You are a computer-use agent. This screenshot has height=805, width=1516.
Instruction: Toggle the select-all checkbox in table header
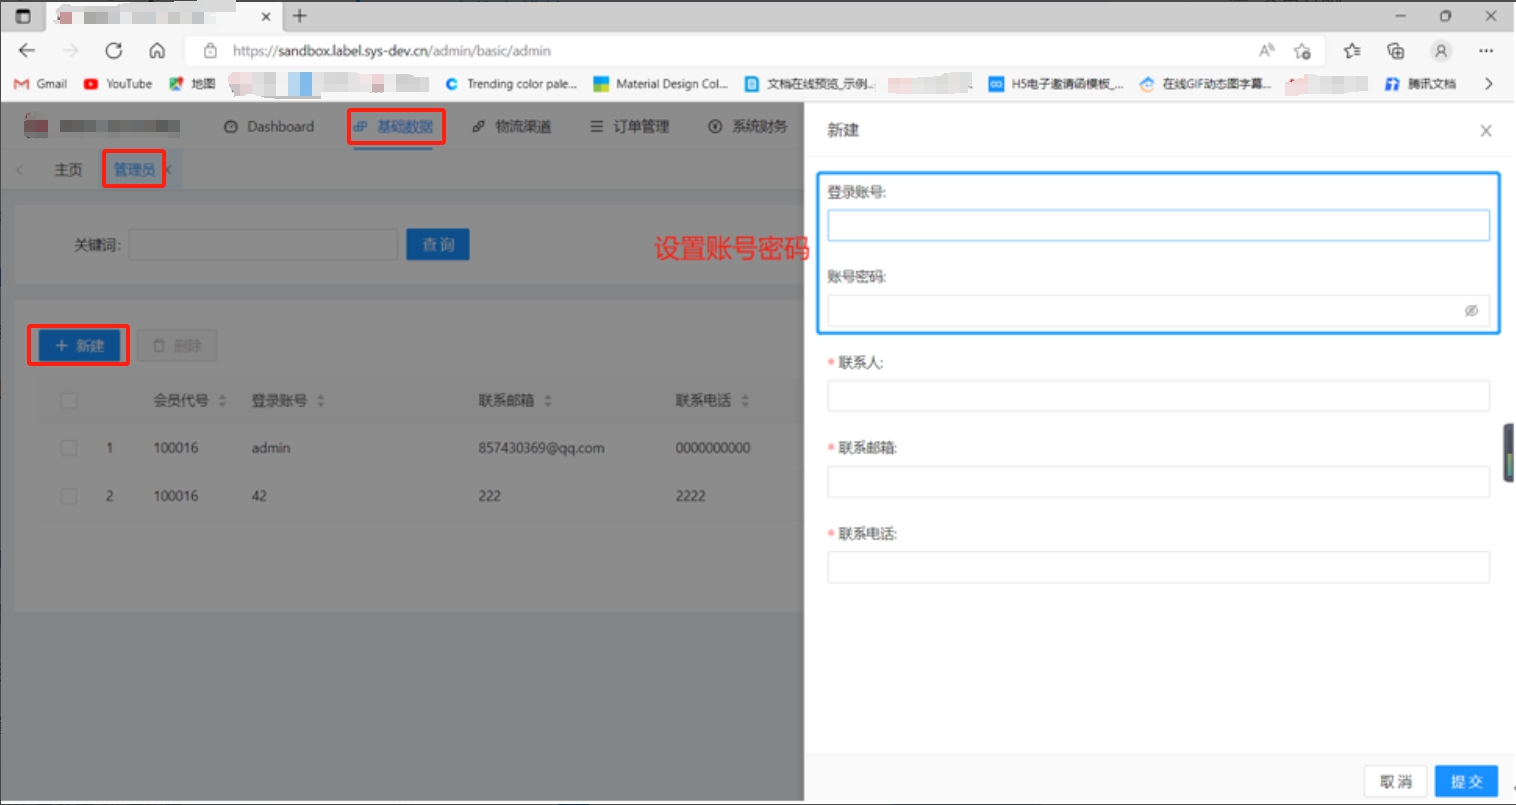coord(69,401)
